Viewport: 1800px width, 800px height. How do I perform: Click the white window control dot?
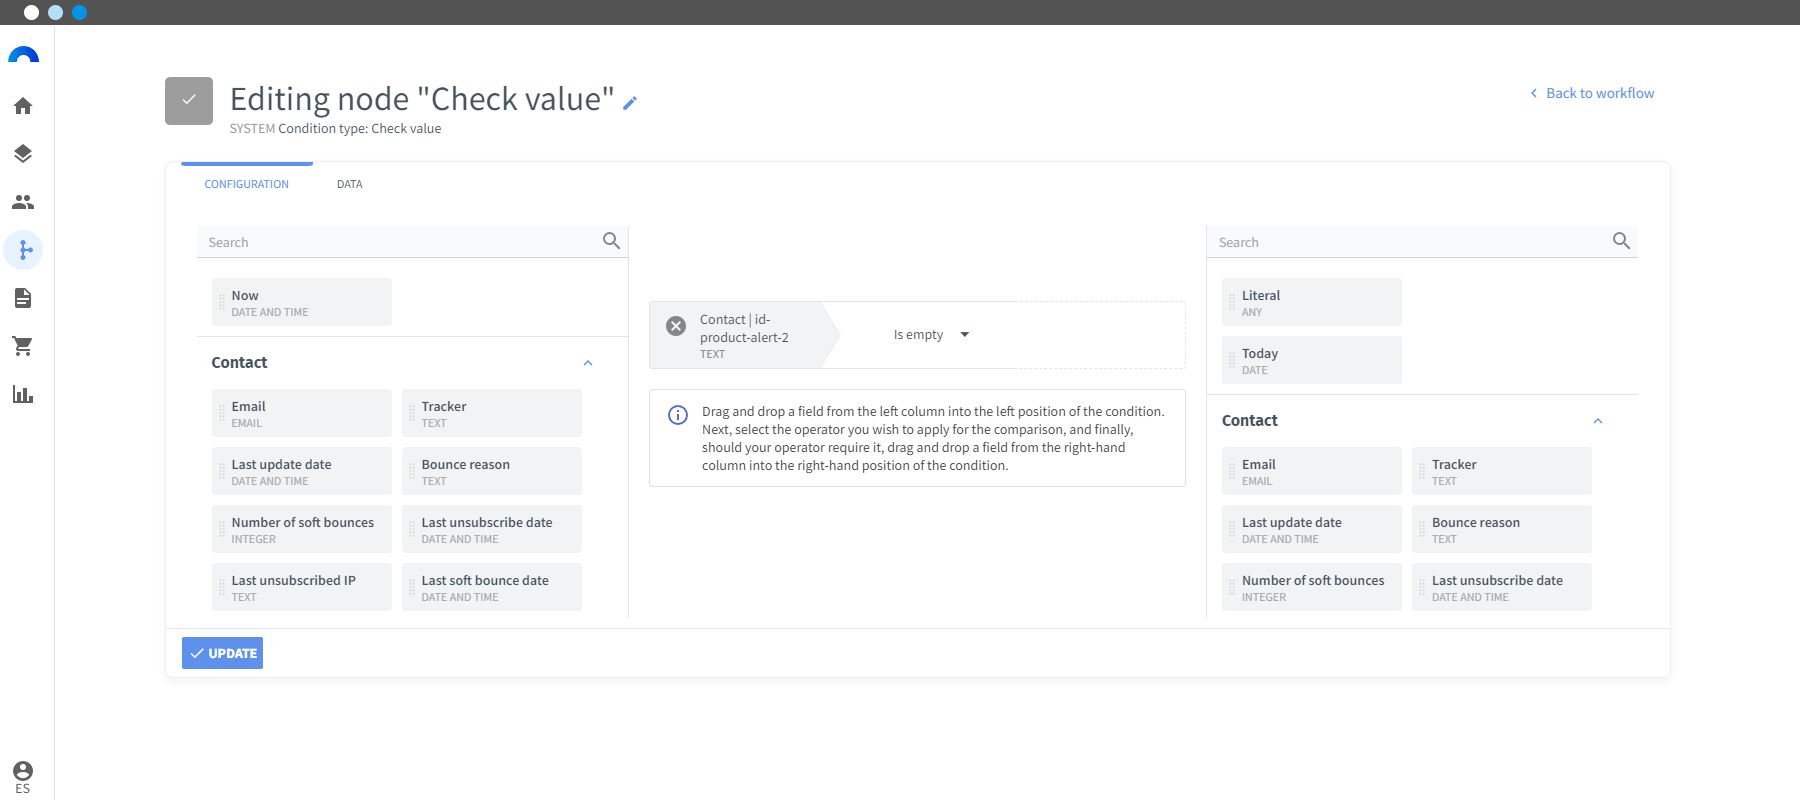click(31, 12)
